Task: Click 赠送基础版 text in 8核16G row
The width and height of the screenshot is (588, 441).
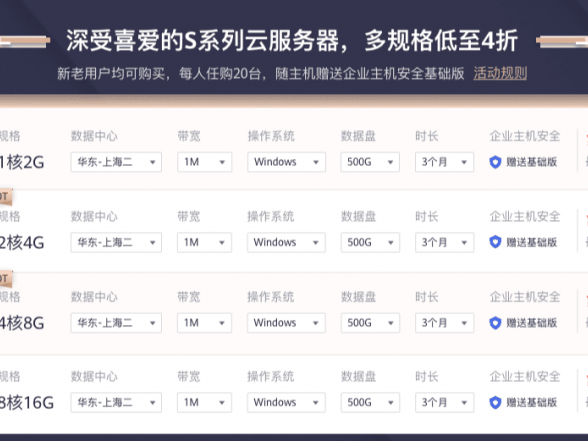Action: pyautogui.click(x=531, y=402)
